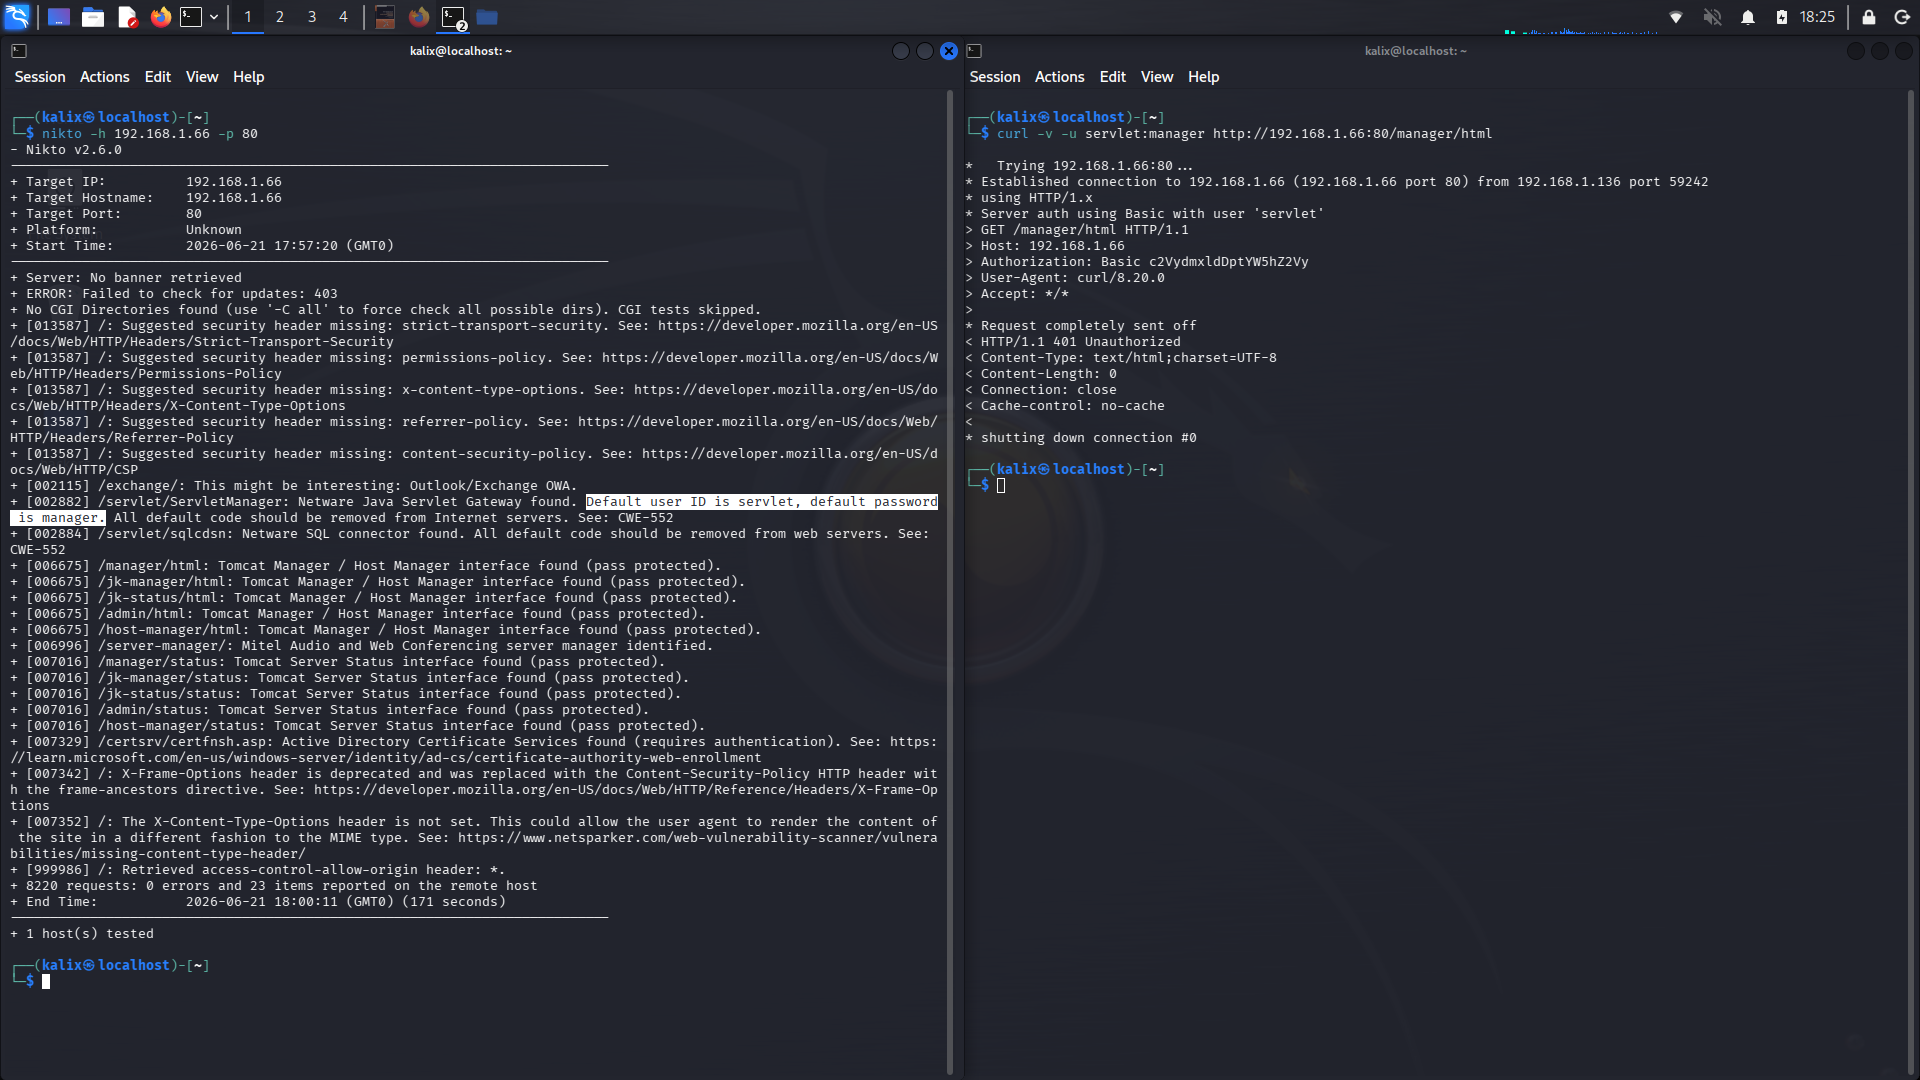
Task: Open View menu in left terminal
Action: coord(202,77)
